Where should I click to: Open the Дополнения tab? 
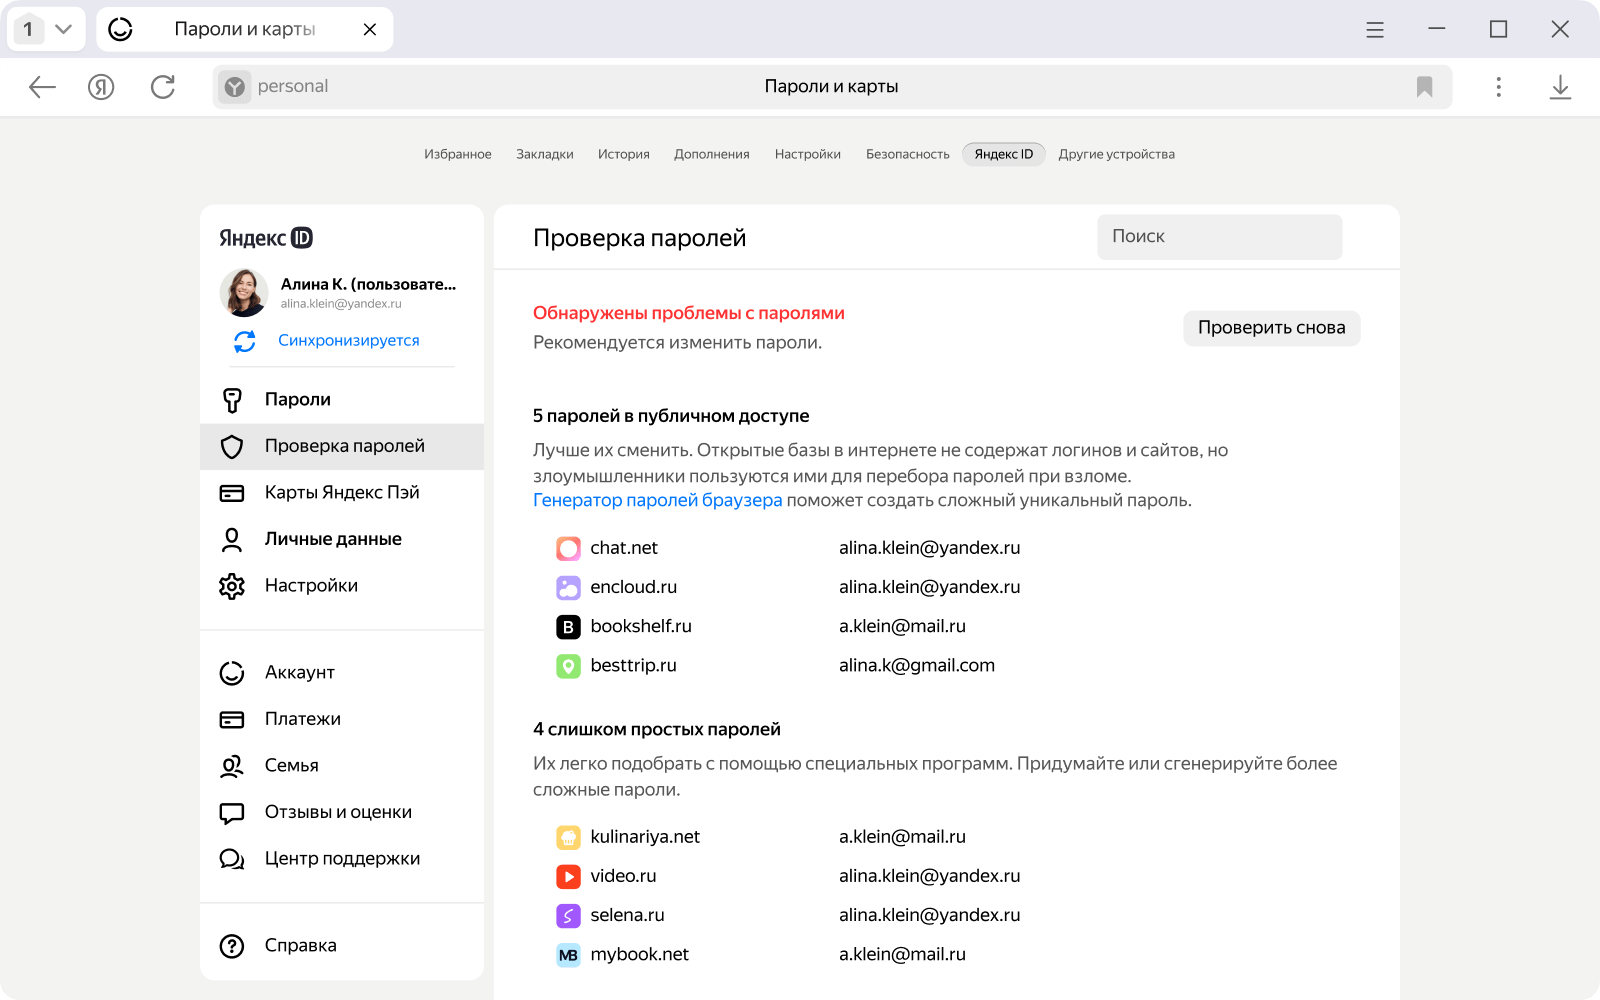tap(712, 154)
